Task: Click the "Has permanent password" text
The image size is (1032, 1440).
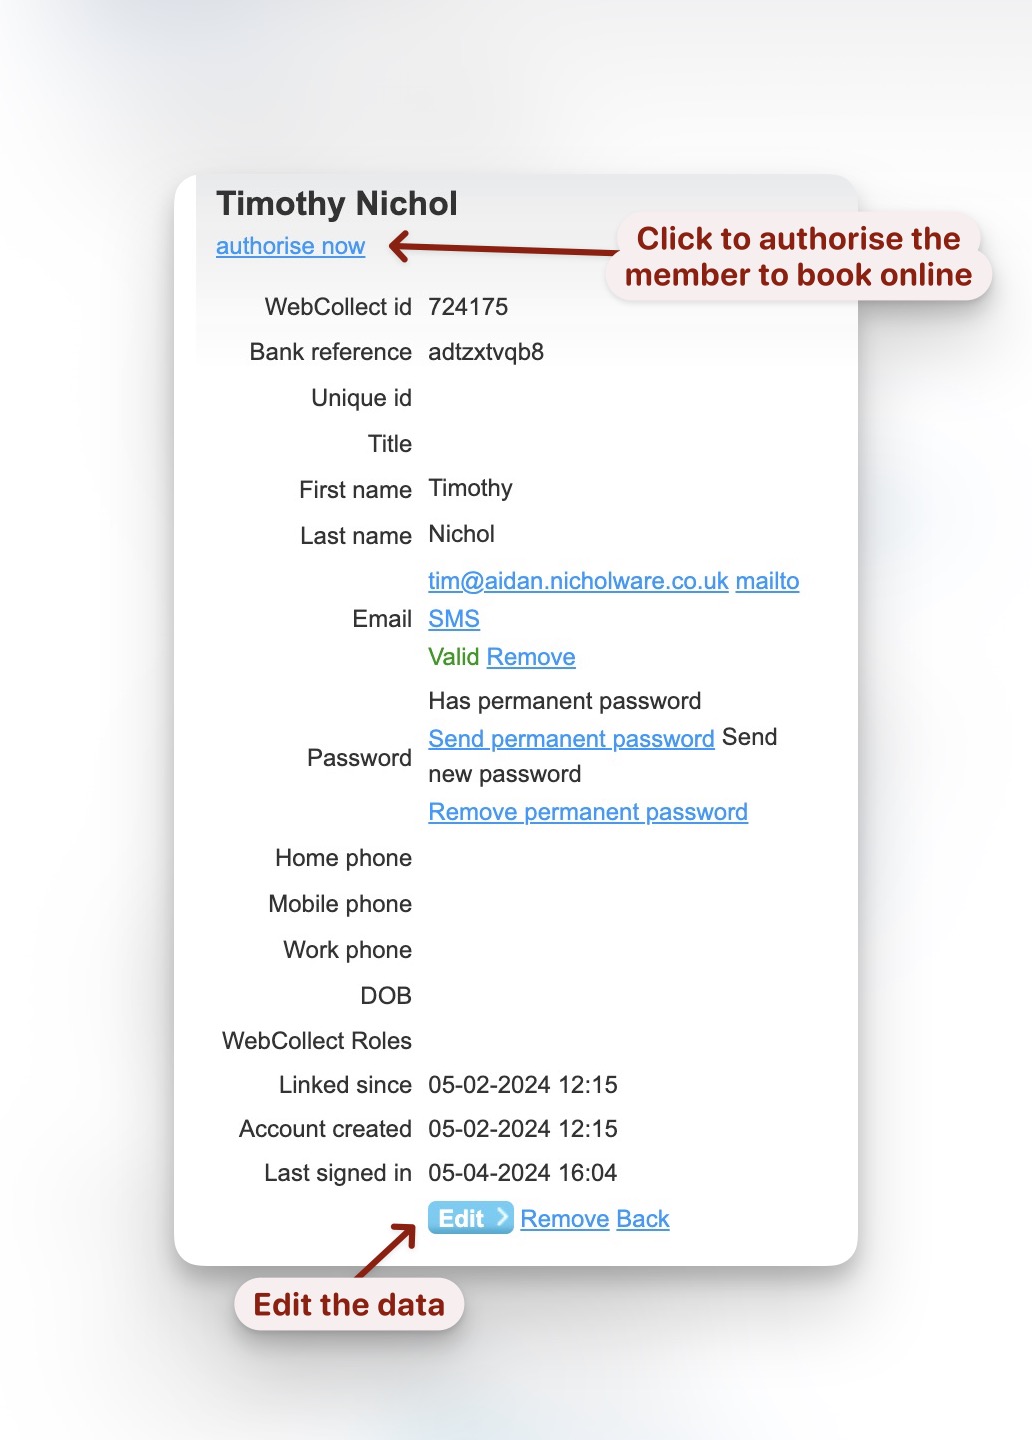Action: tap(565, 701)
